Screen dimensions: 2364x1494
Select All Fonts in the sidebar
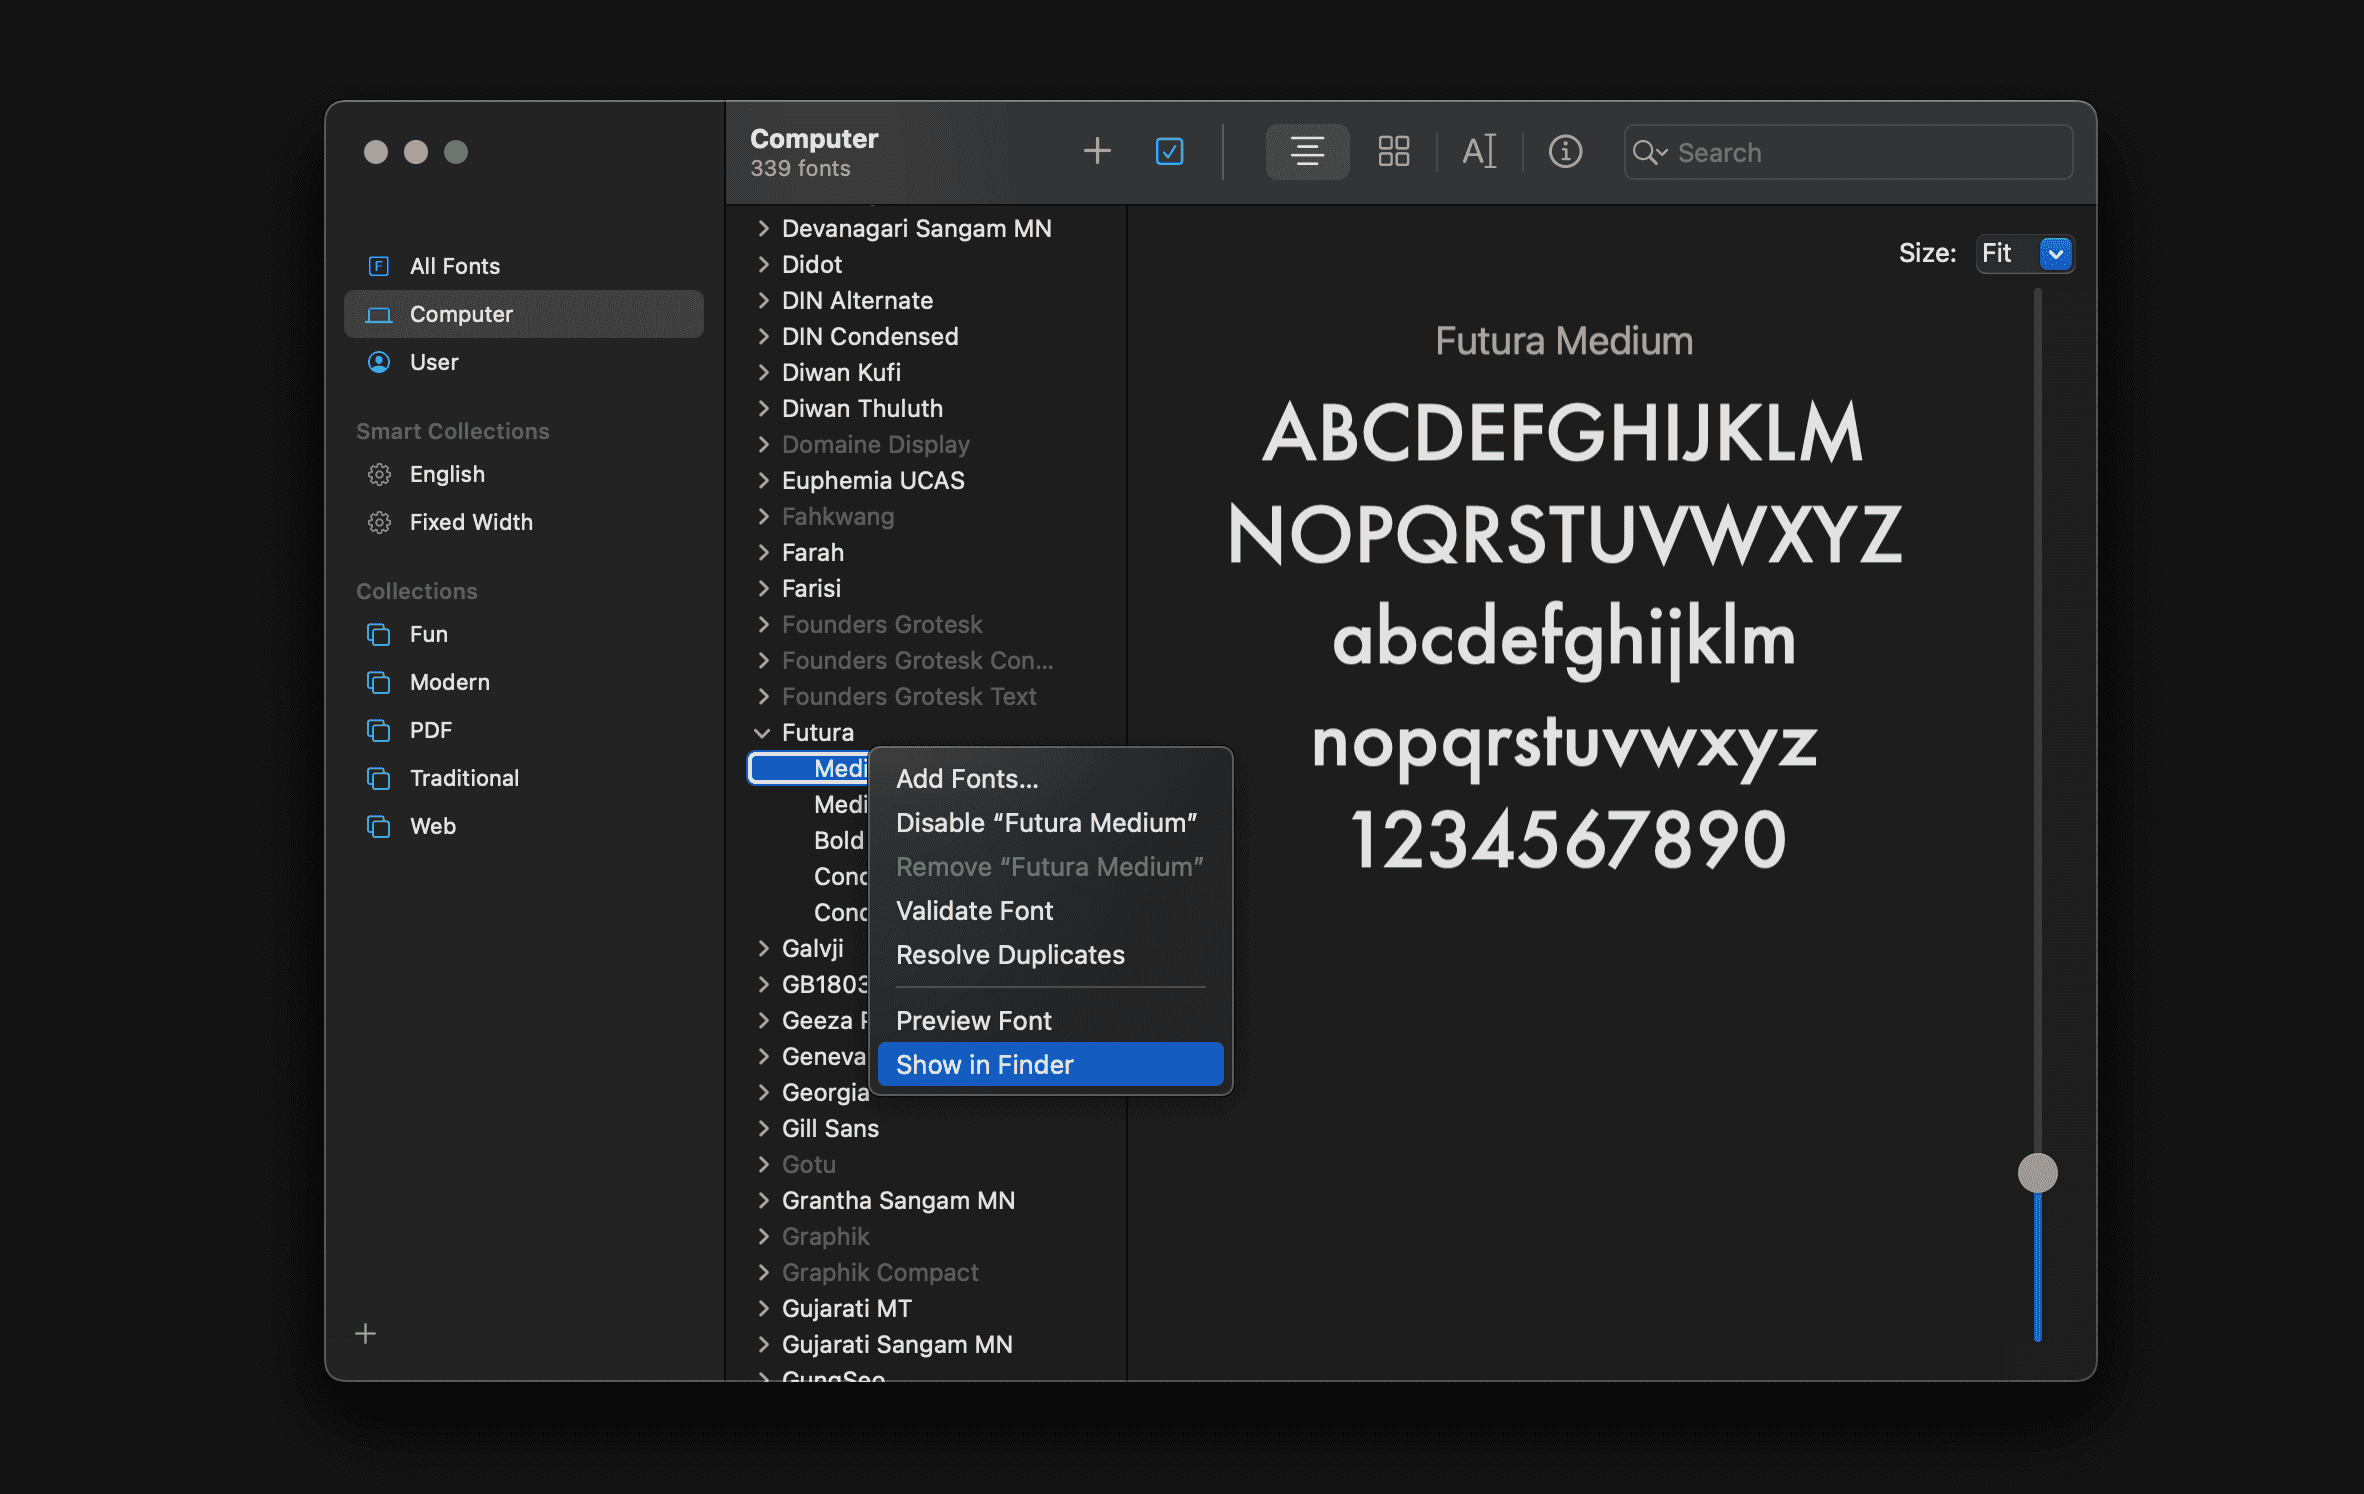pos(454,265)
